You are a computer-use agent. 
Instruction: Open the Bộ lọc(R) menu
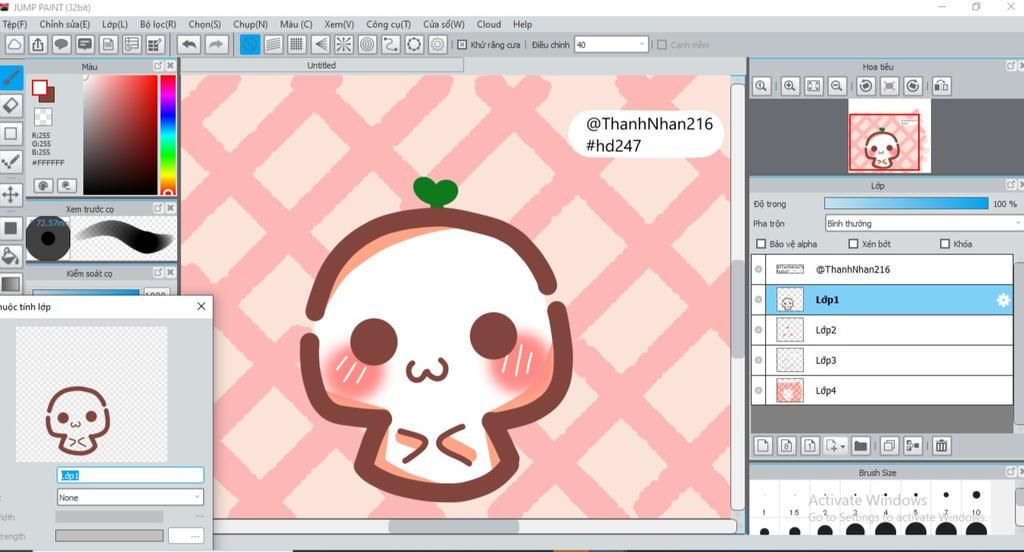tap(158, 24)
